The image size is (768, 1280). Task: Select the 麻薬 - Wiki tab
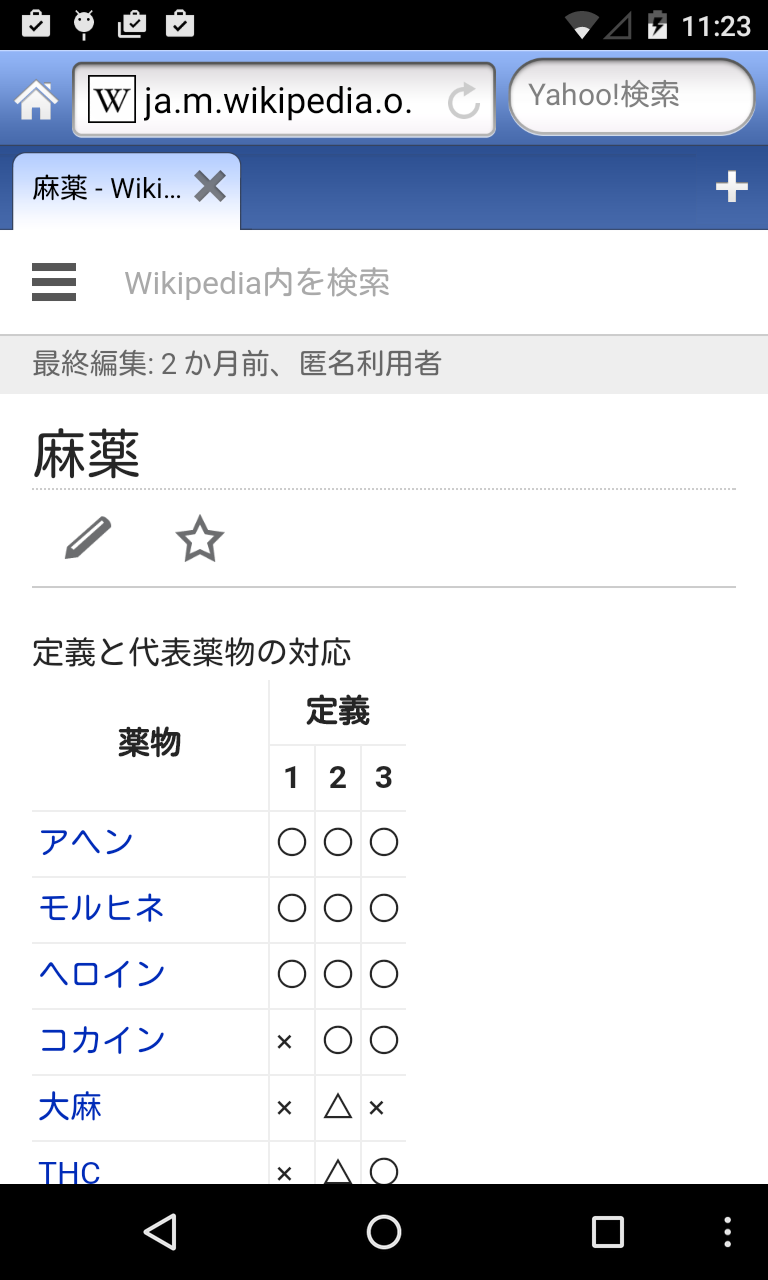point(108,189)
